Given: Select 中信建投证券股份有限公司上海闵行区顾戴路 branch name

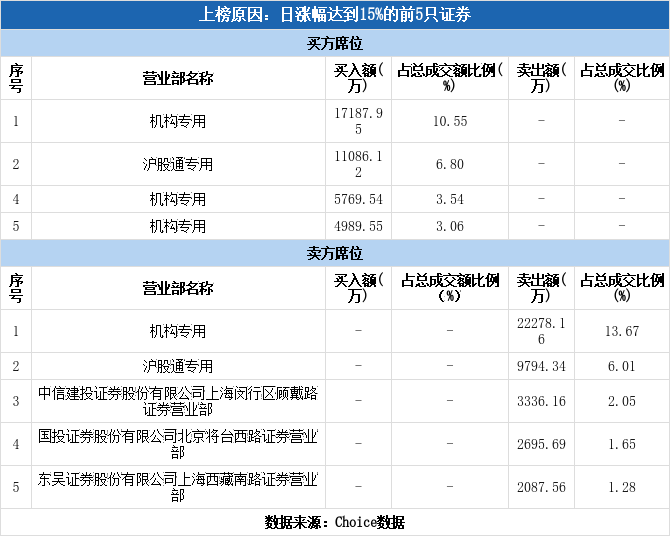Looking at the screenshot, I should pos(178,401).
